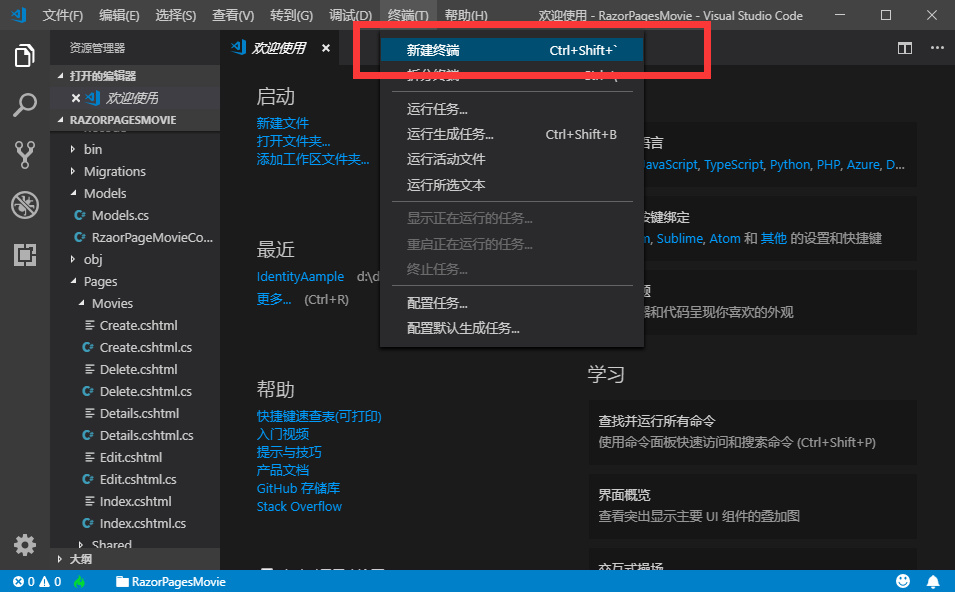Close 欢迎使用 in open editors list
Viewport: 955px width, 592px height.
pos(76,97)
